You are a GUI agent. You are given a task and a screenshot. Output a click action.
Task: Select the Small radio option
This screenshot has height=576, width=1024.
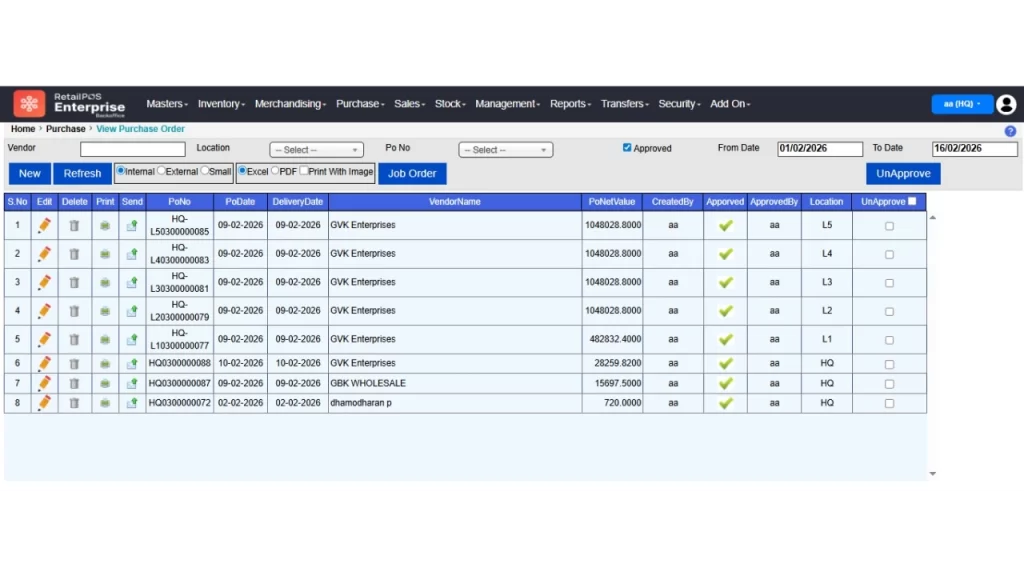tap(205, 171)
